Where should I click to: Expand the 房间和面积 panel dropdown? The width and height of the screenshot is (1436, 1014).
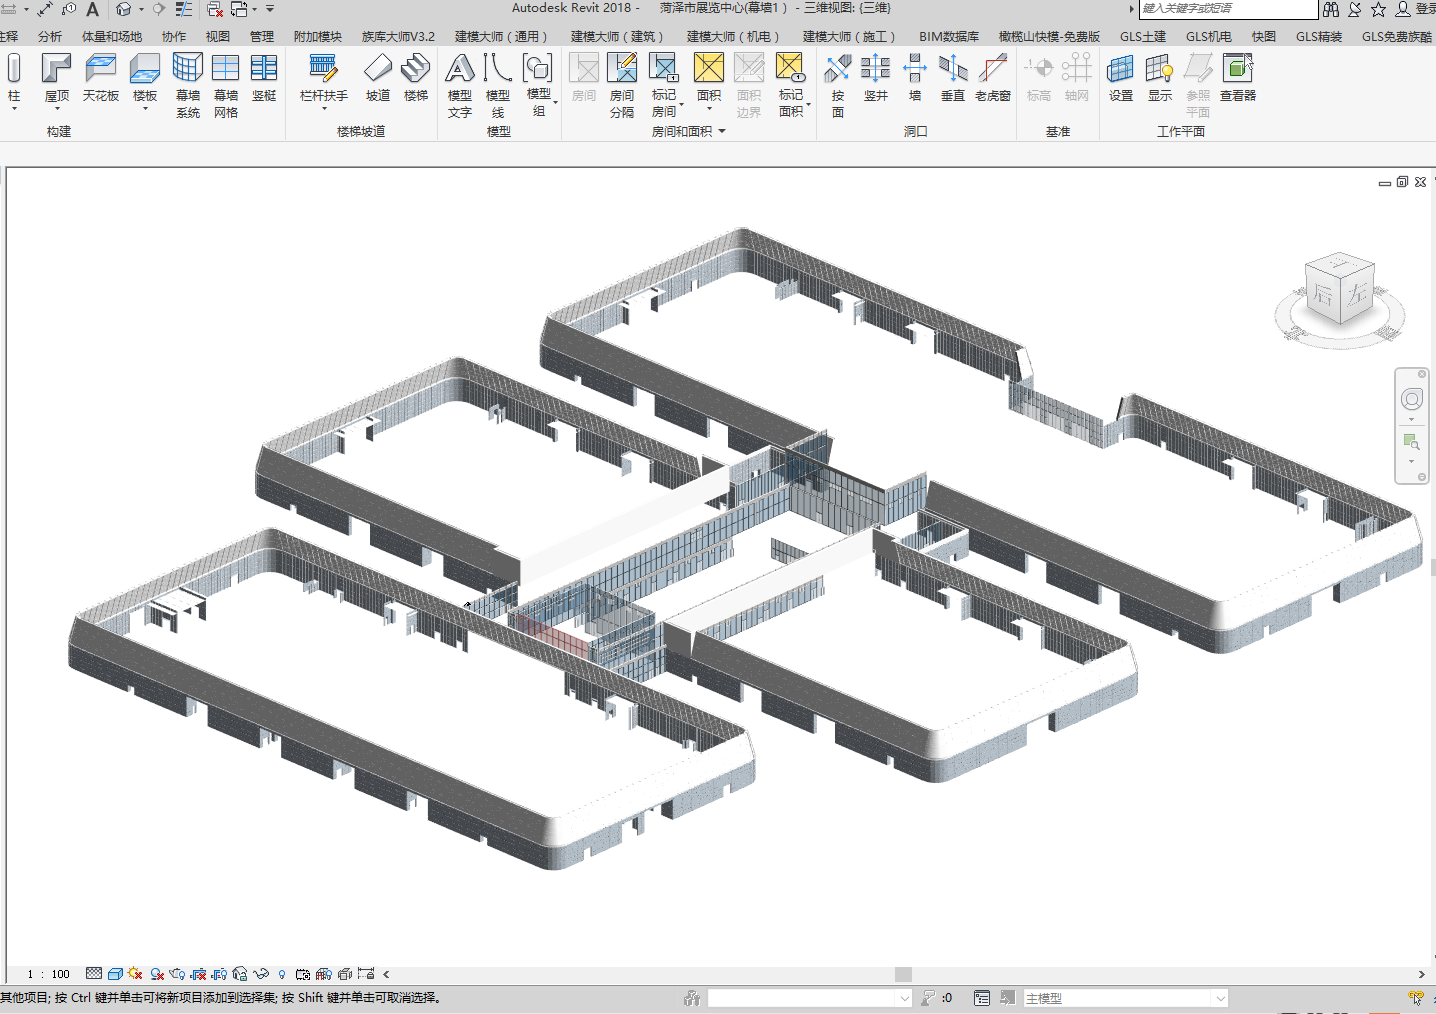pyautogui.click(x=721, y=131)
